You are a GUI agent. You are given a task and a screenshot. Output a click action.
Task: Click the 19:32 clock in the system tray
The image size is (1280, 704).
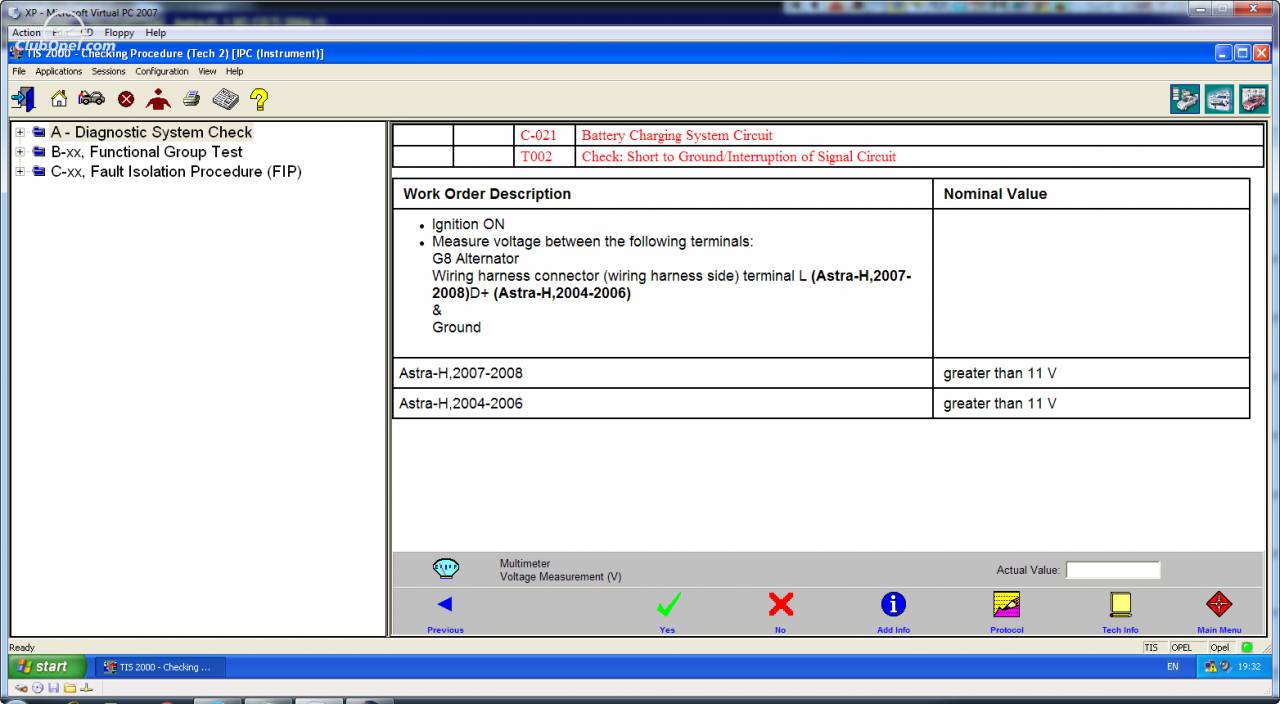coord(1249,667)
